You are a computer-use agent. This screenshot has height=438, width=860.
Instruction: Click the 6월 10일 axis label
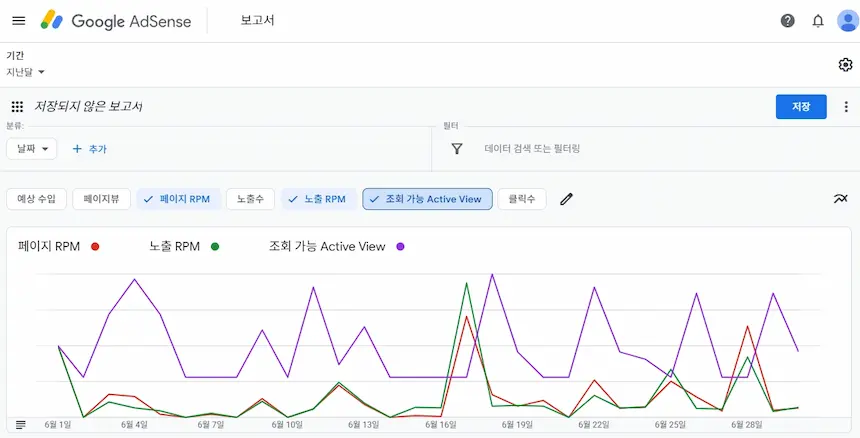click(x=287, y=425)
